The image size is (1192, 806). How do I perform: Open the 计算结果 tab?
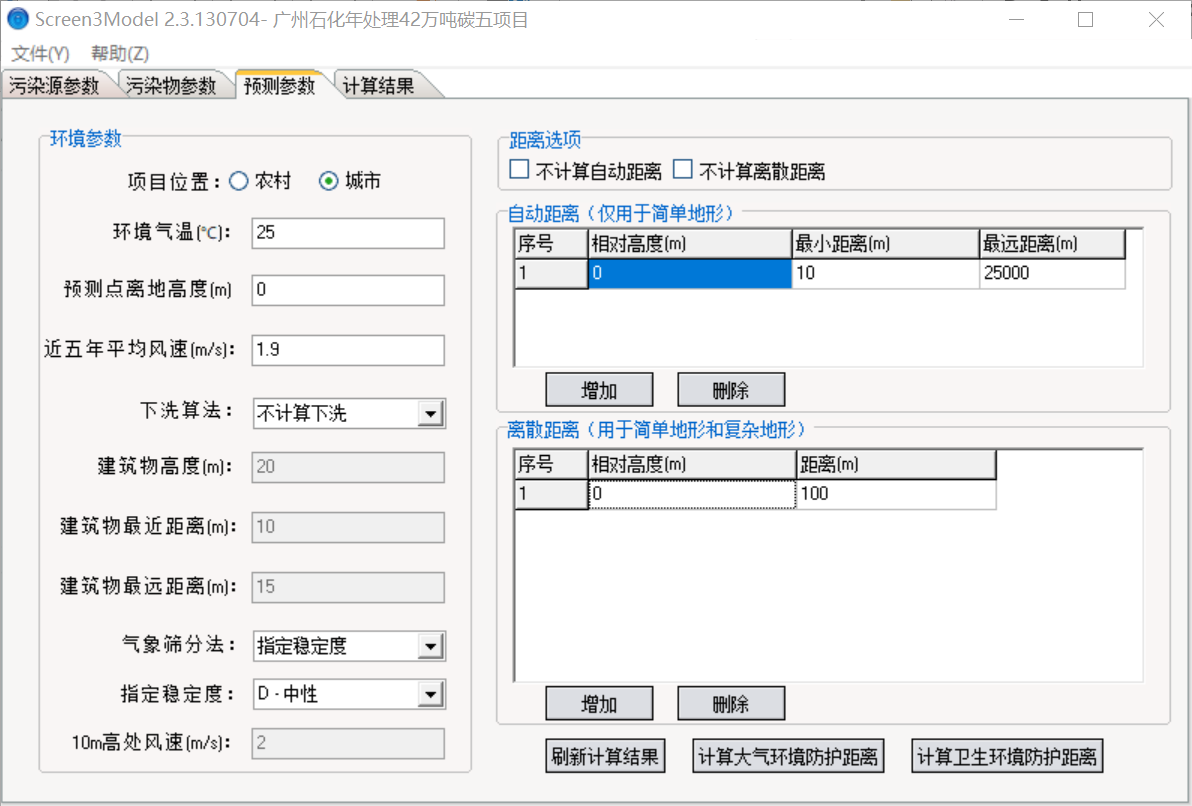(379, 86)
